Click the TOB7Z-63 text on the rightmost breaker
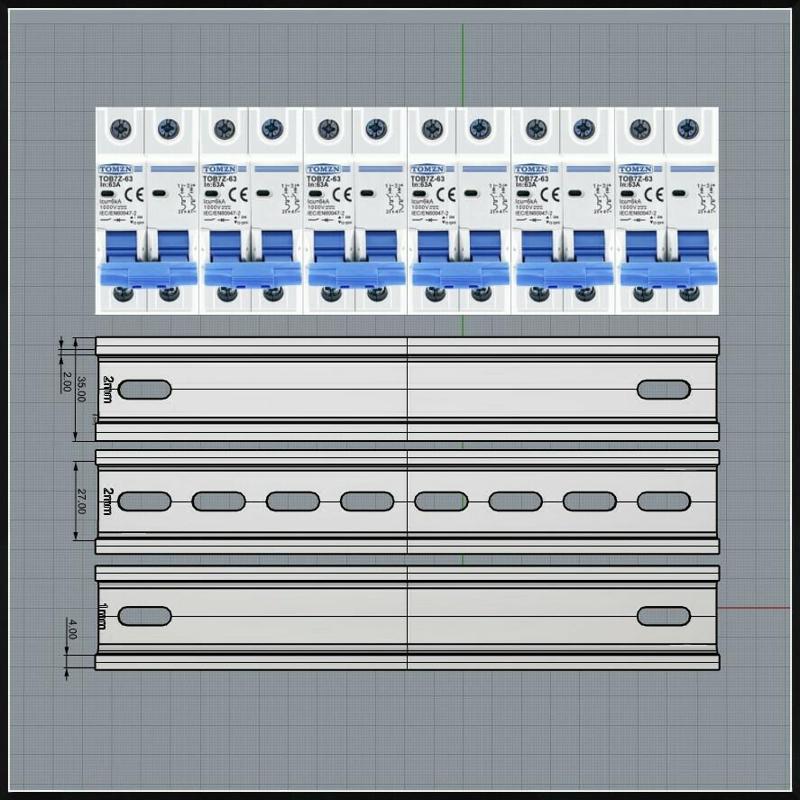Image resolution: width=800 pixels, height=800 pixels. 636,179
